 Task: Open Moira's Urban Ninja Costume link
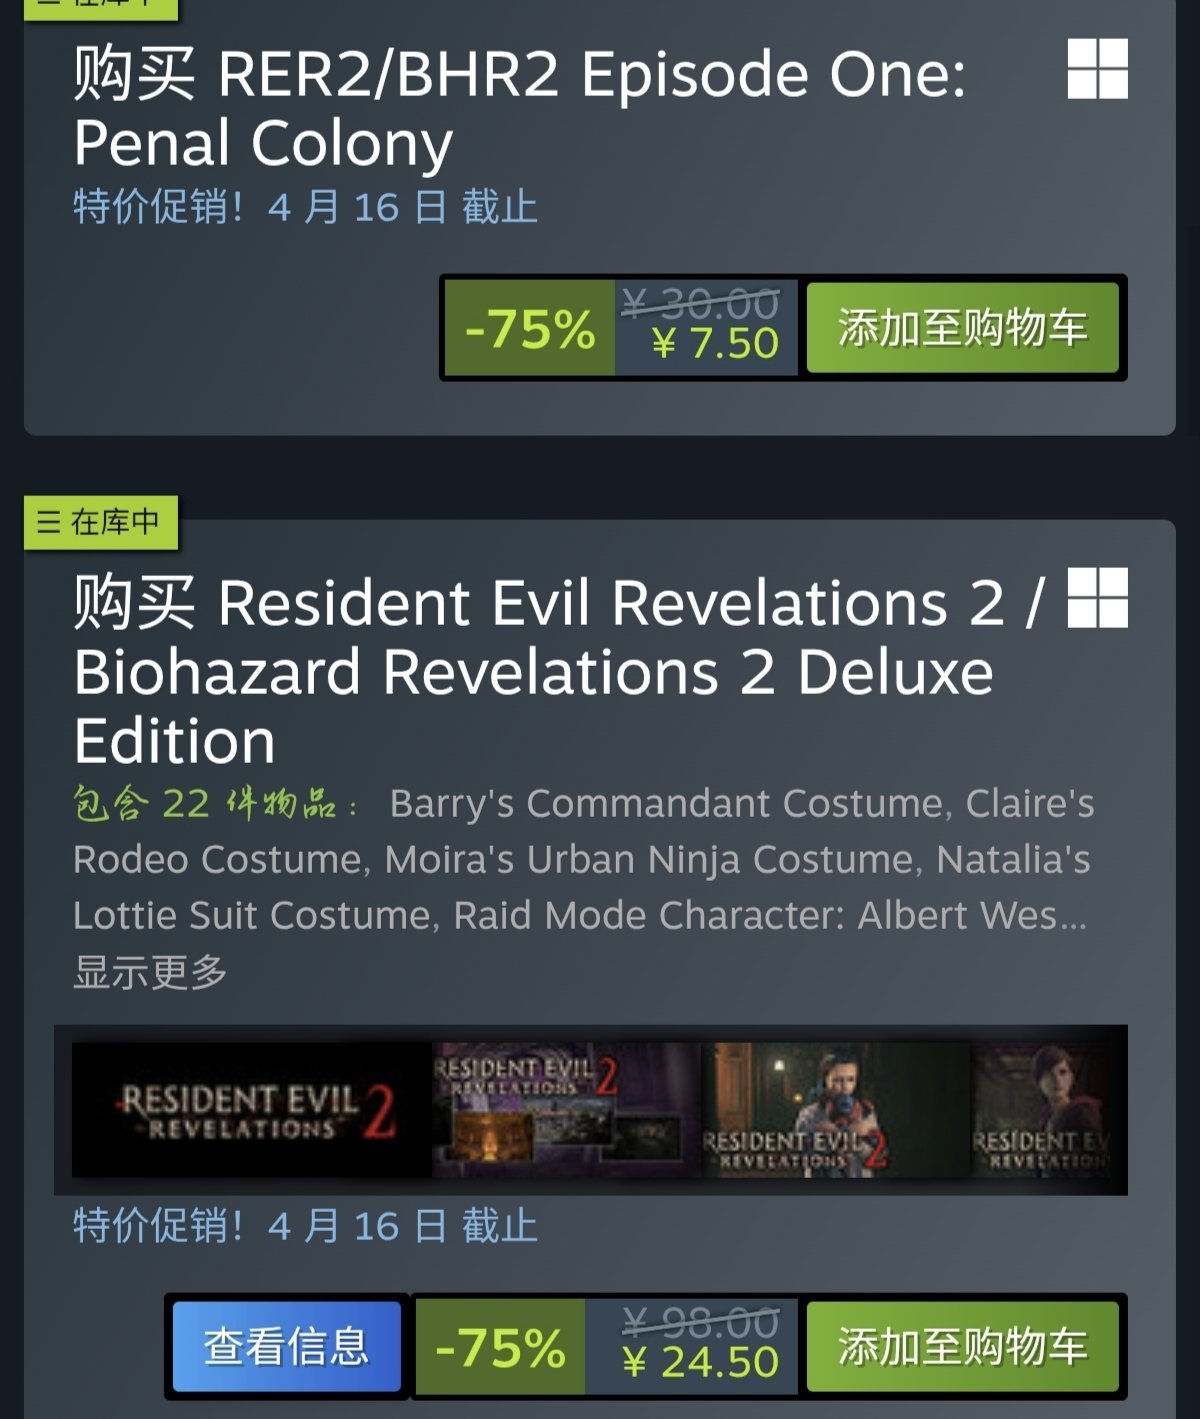648,859
